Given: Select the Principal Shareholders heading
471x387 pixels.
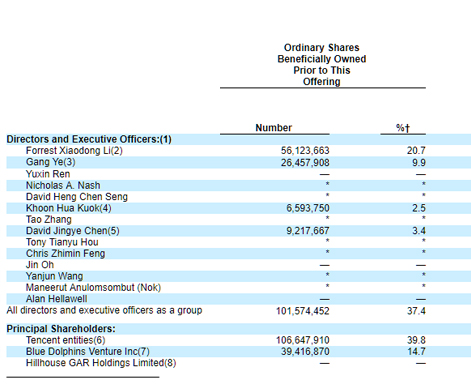Looking at the screenshot, I should 61,329.
